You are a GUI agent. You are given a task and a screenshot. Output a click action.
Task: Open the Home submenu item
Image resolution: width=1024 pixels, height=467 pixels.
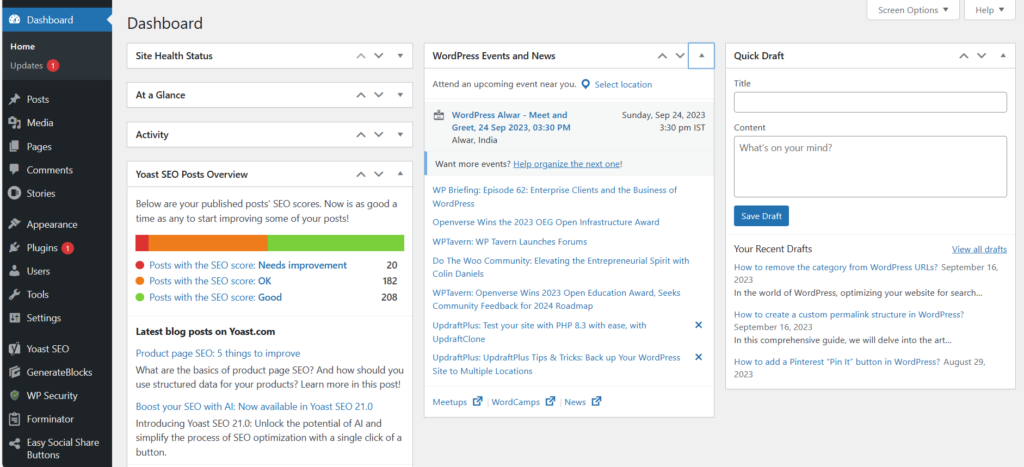pos(23,47)
